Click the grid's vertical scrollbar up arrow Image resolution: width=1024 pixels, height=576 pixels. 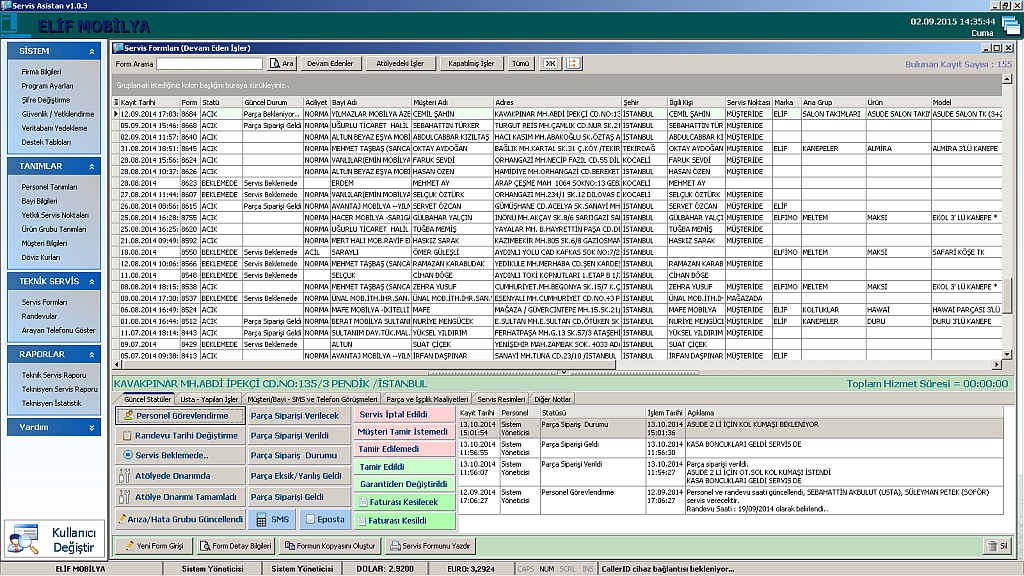click(1007, 79)
